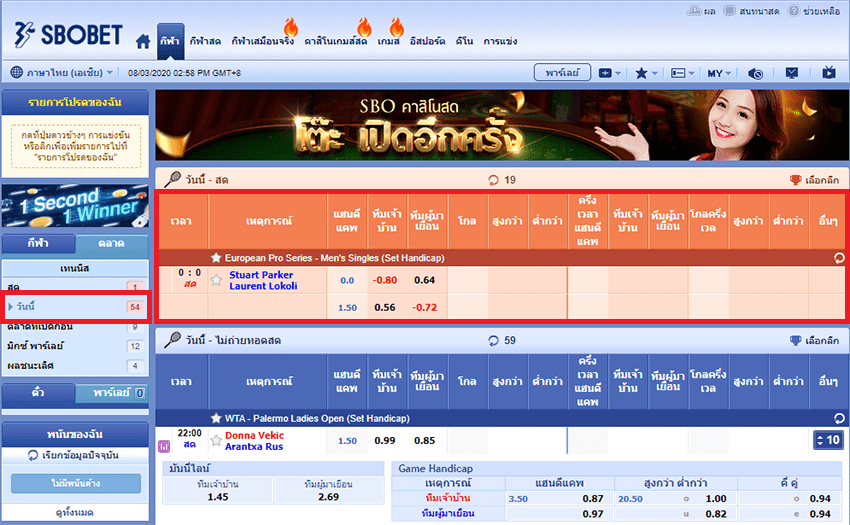This screenshot has width=850, height=525.
Task: Open the ผล results icon link
Action: [702, 11]
